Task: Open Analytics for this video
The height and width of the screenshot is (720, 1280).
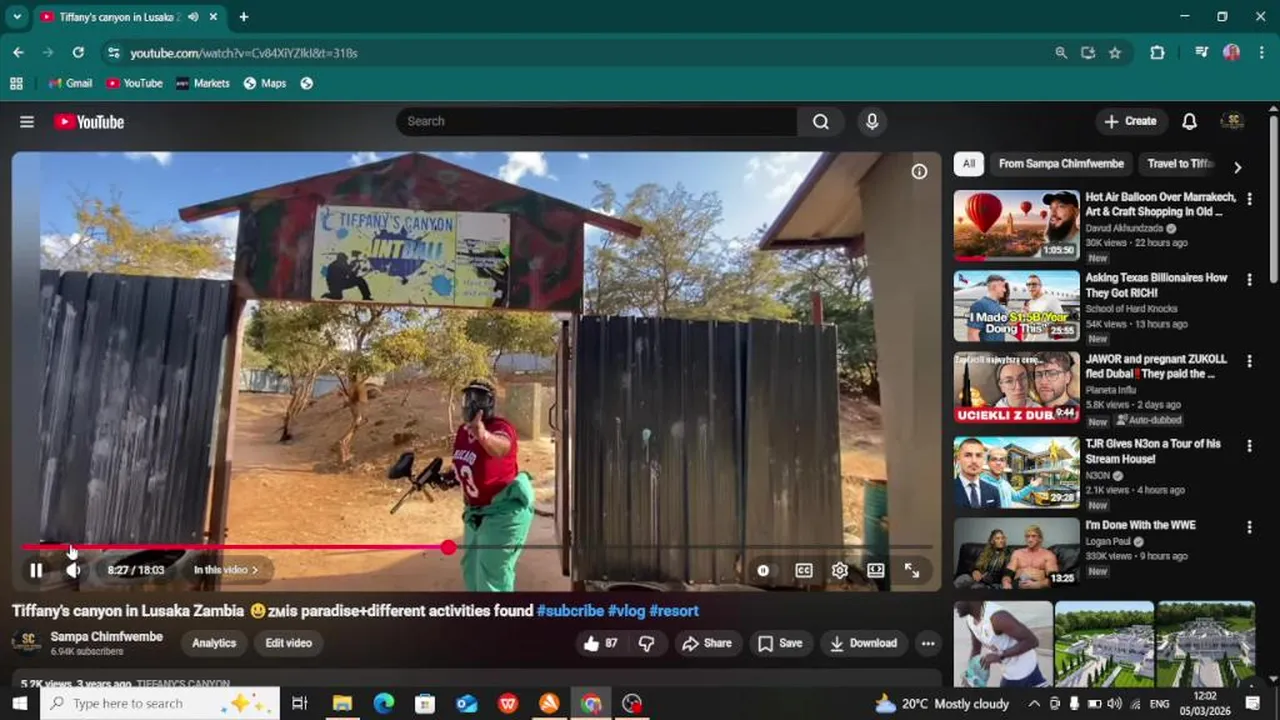Action: pos(214,643)
